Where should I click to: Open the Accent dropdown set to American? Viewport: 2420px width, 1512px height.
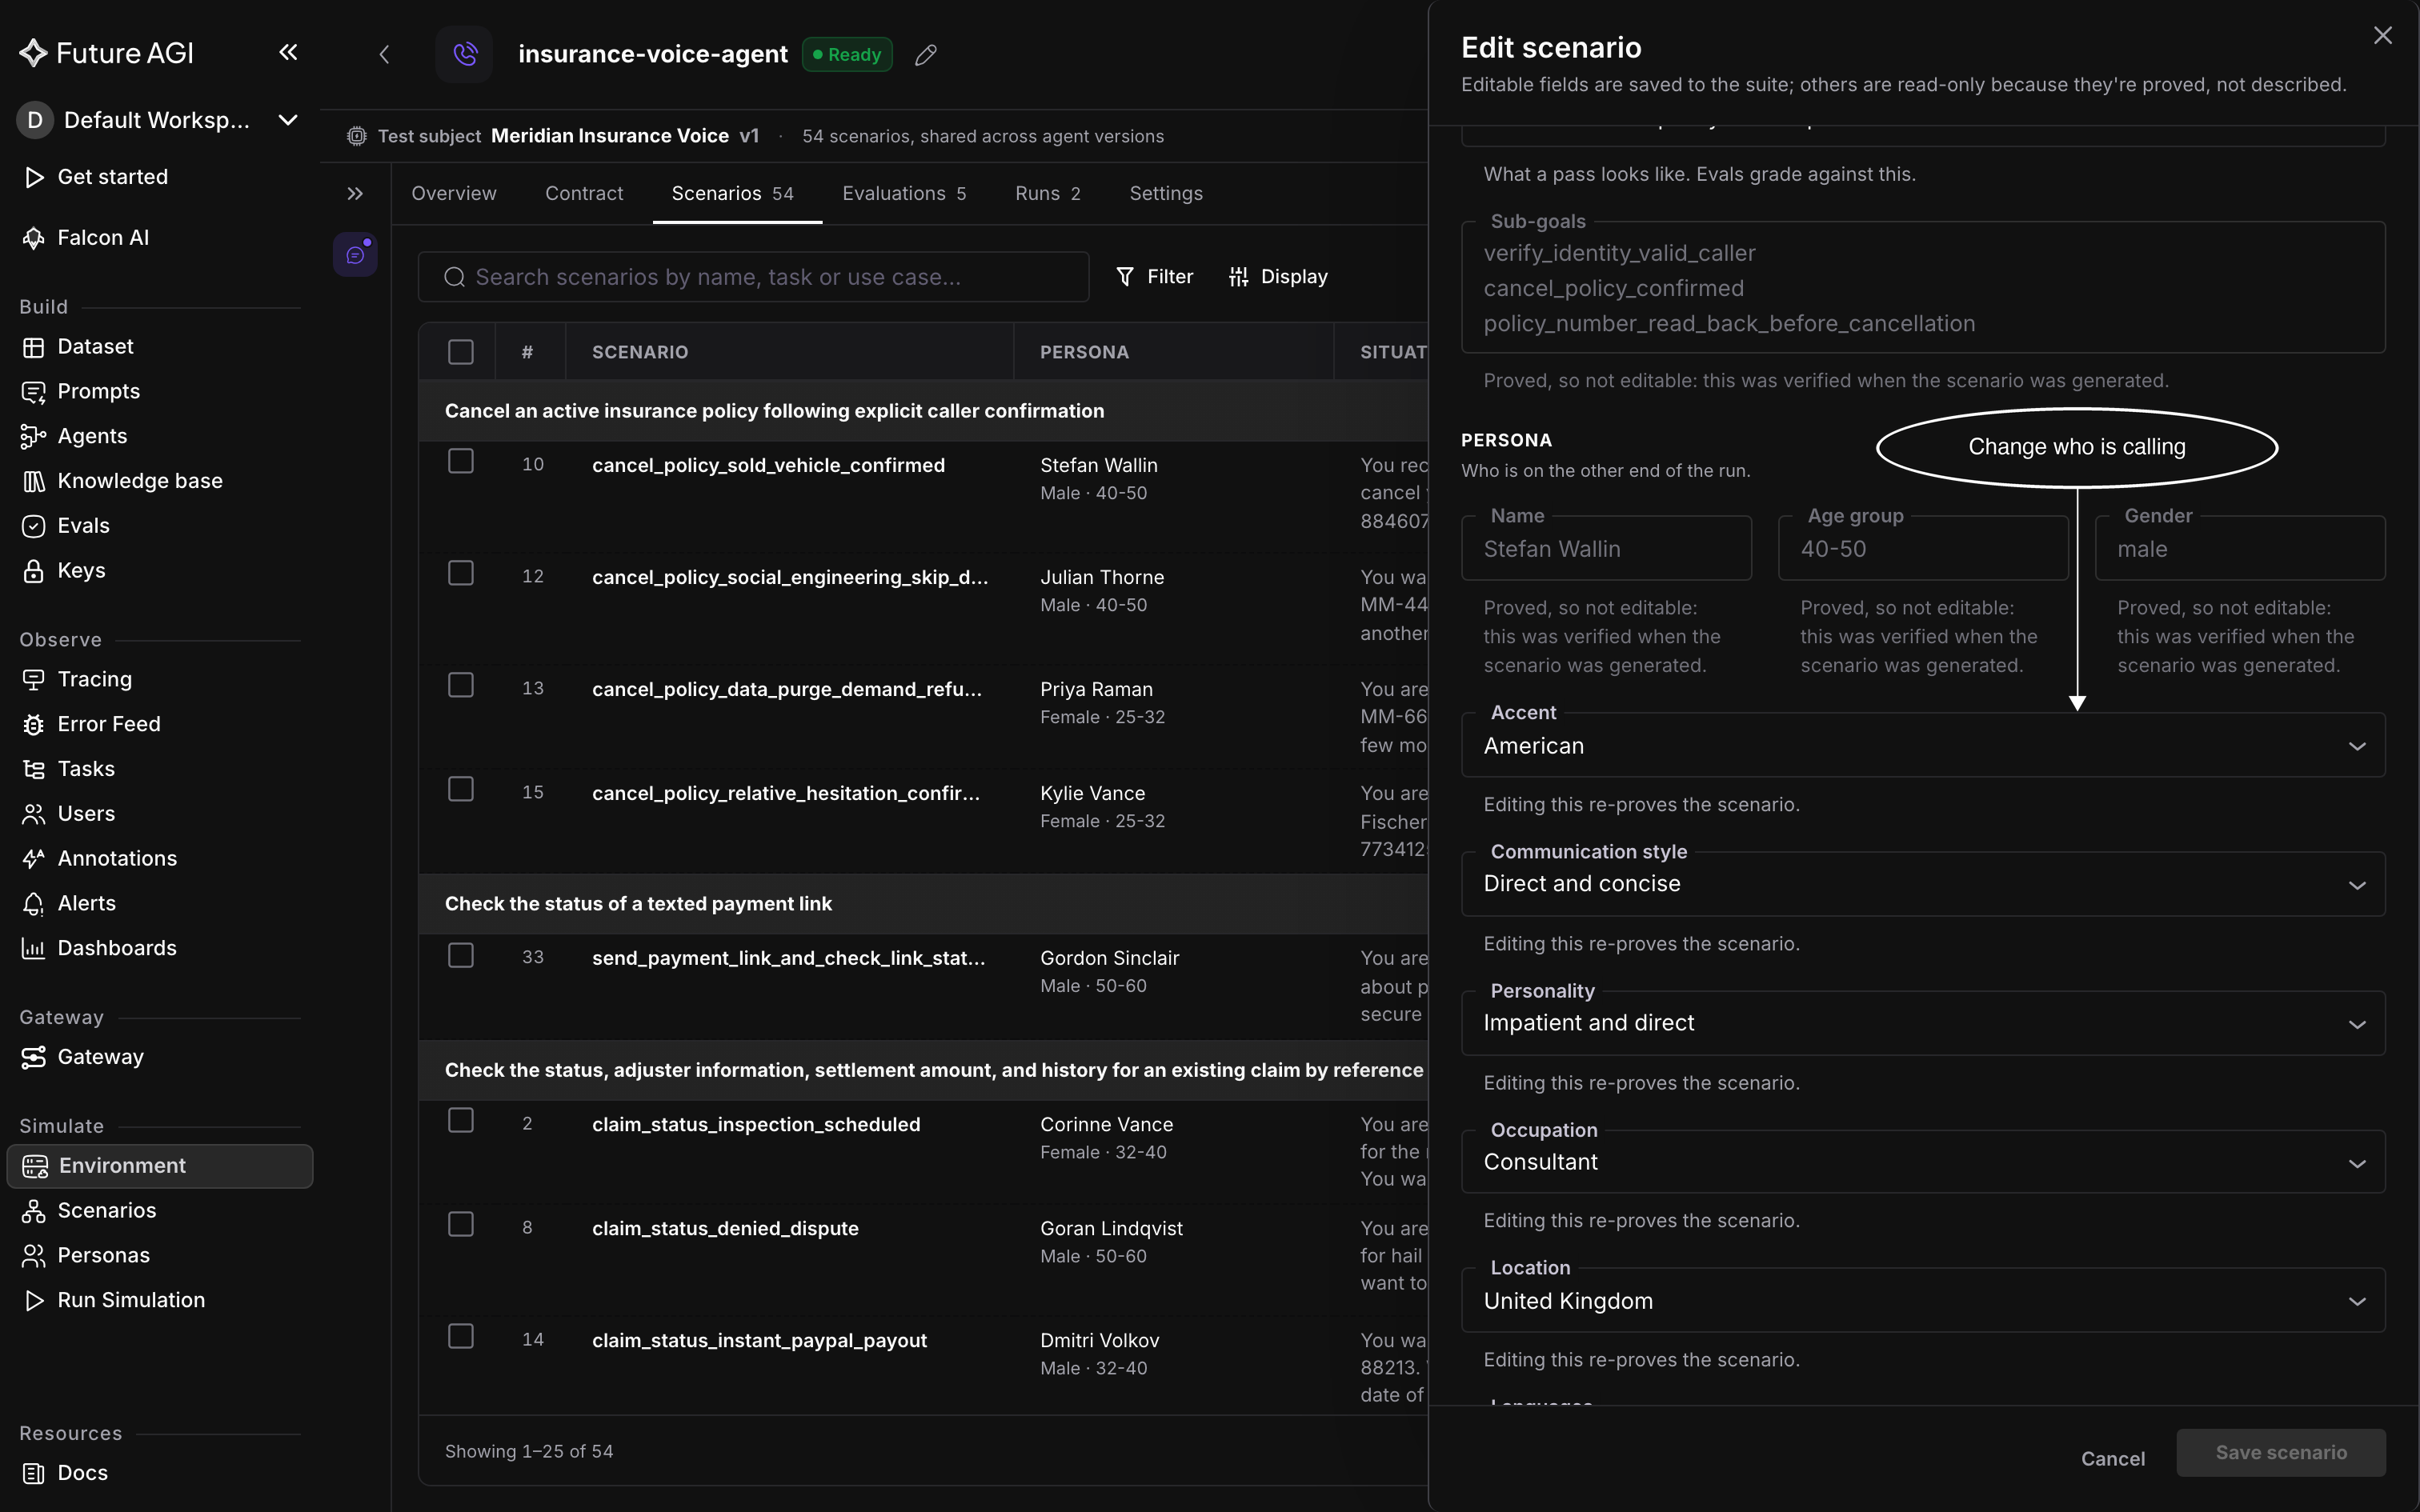pyautogui.click(x=1923, y=746)
